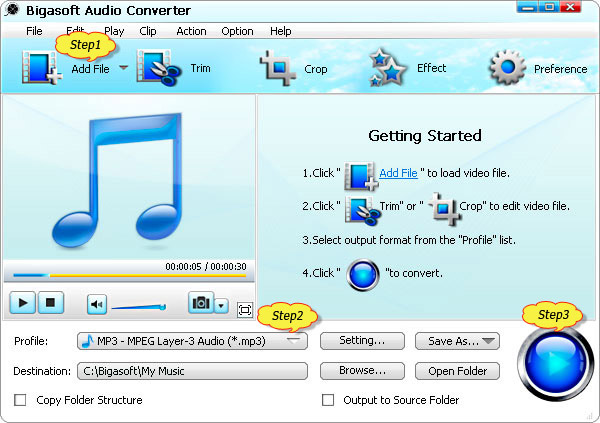The height and width of the screenshot is (423, 600).
Task: Click the Trim toolbar label
Action: click(201, 68)
